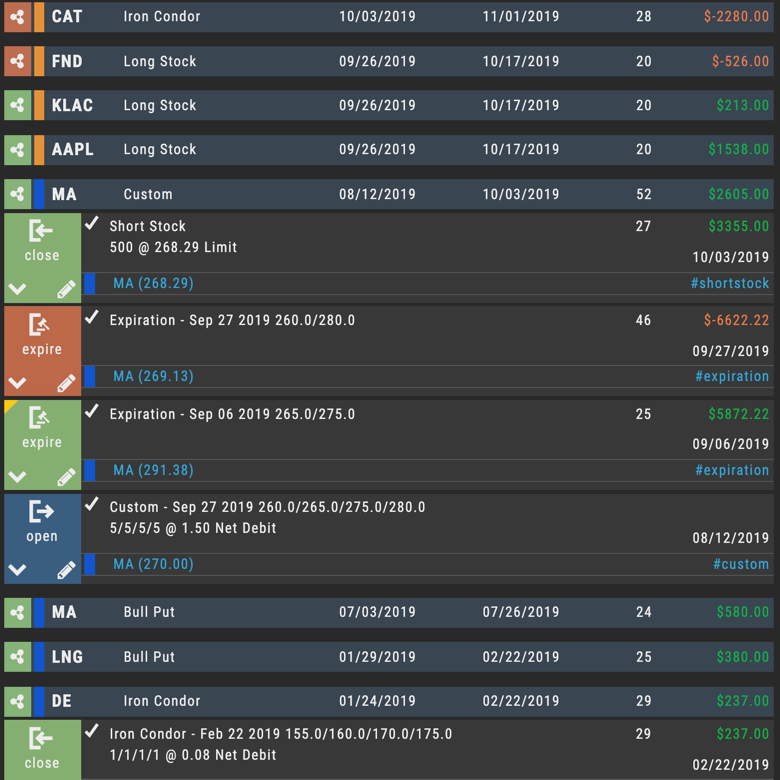Screen dimensions: 780x780
Task: Open the MA (270.00) link
Action: [x=153, y=564]
